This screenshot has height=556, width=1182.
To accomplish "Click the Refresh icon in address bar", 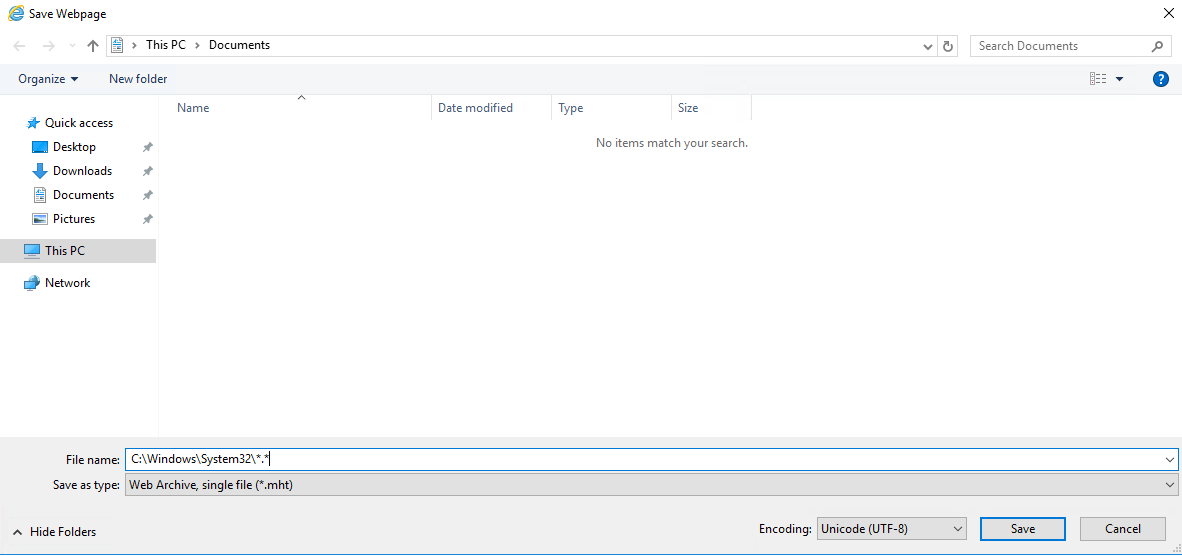I will tap(949, 46).
